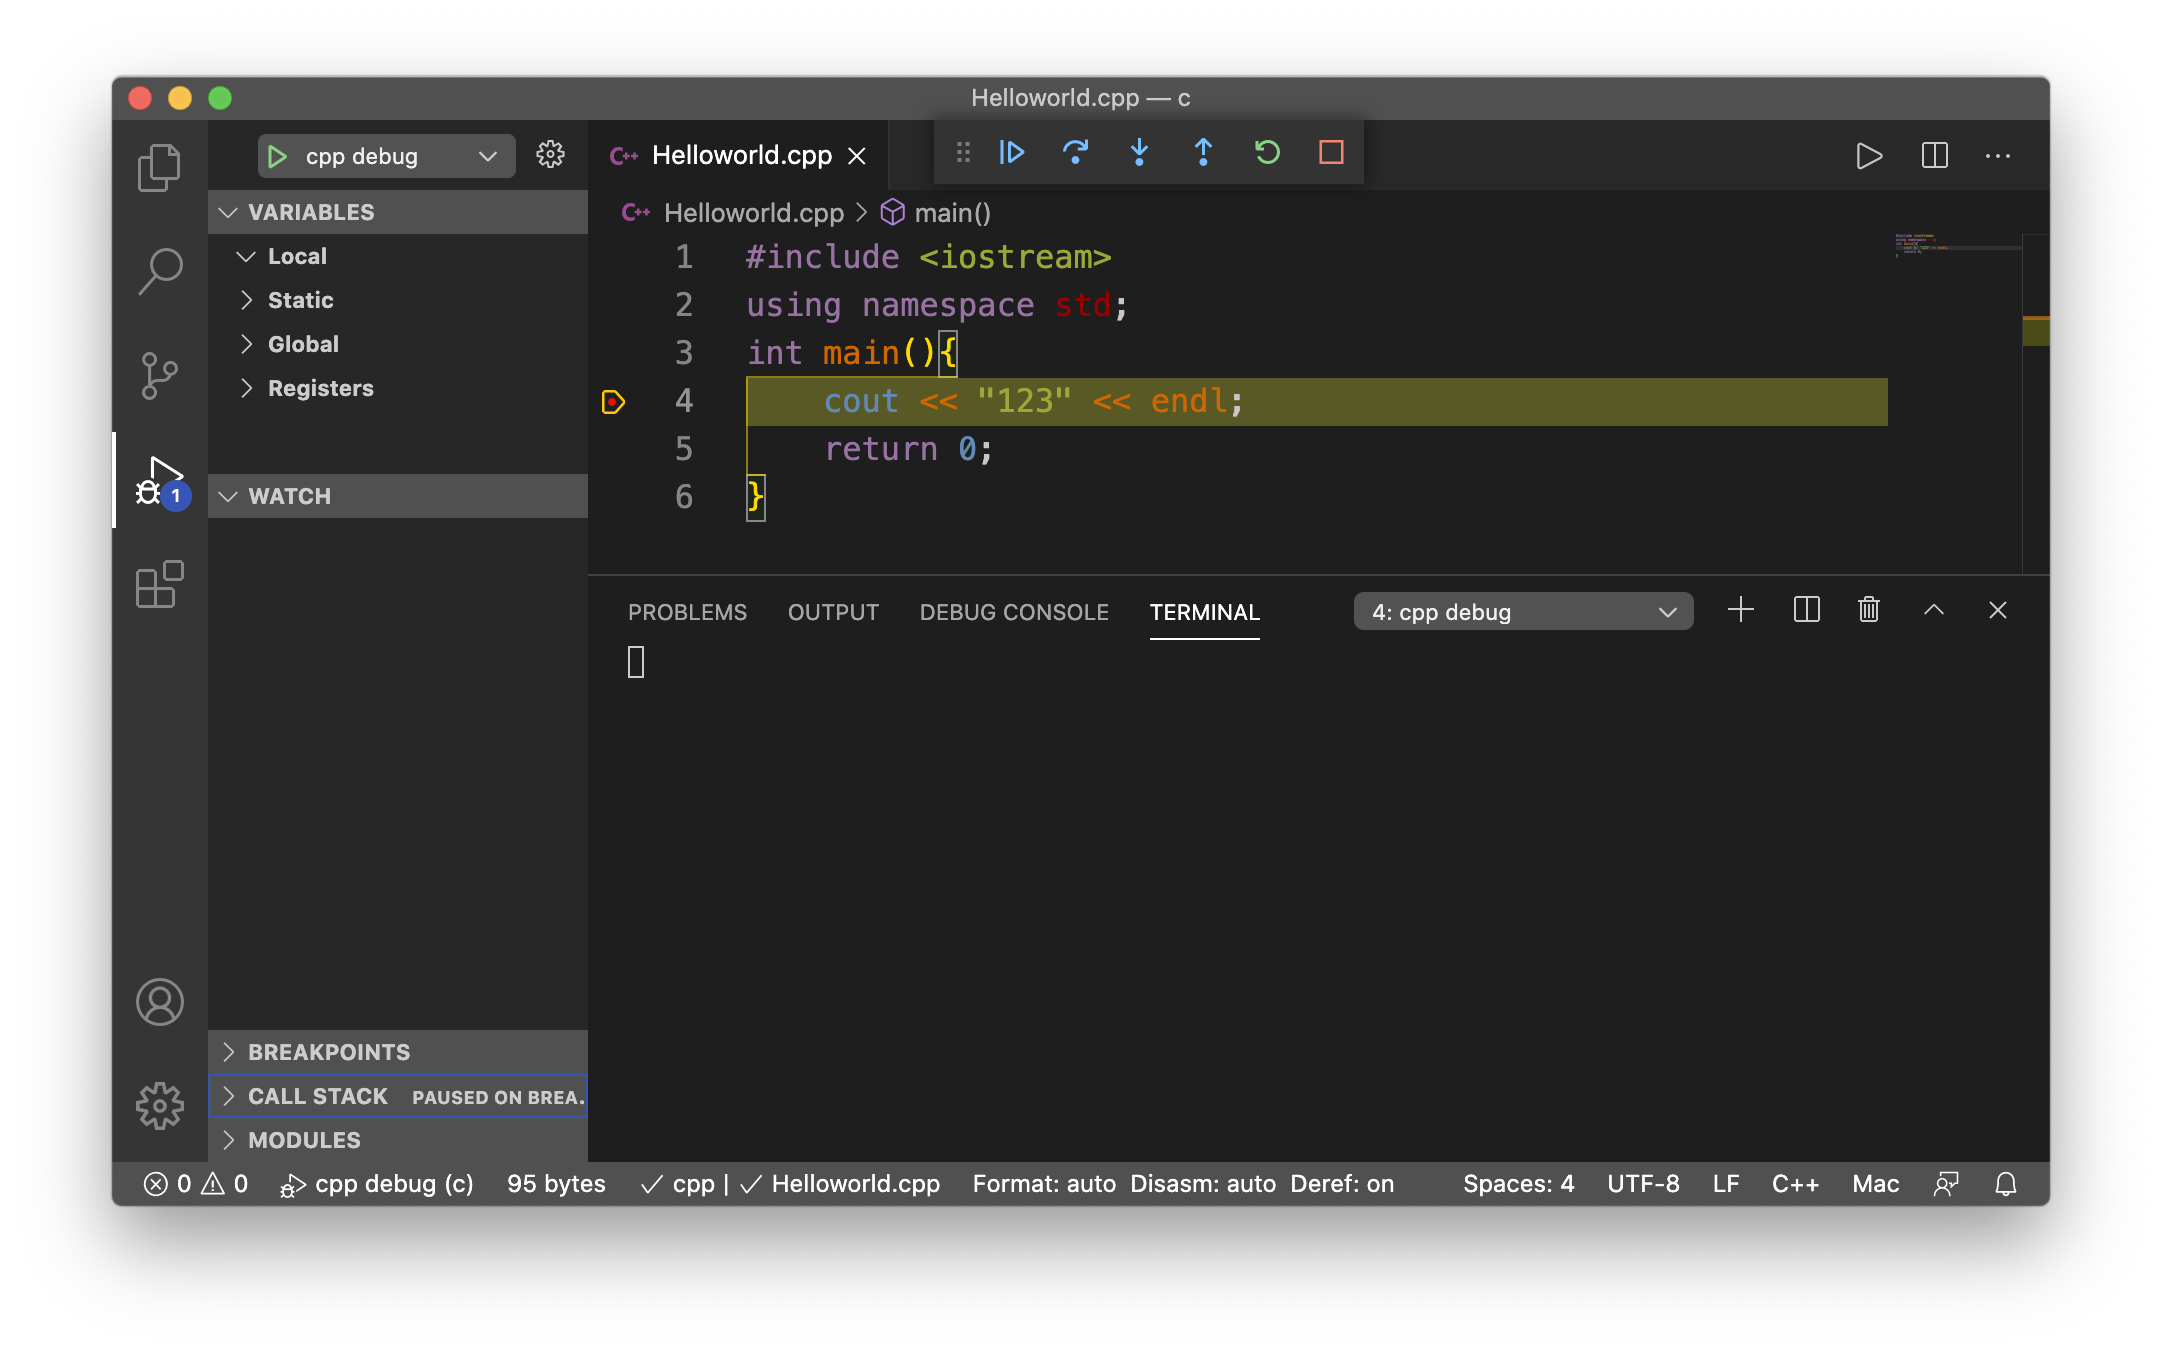Expand the Registers scope
This screenshot has height=1354, width=2162.
point(398,388)
